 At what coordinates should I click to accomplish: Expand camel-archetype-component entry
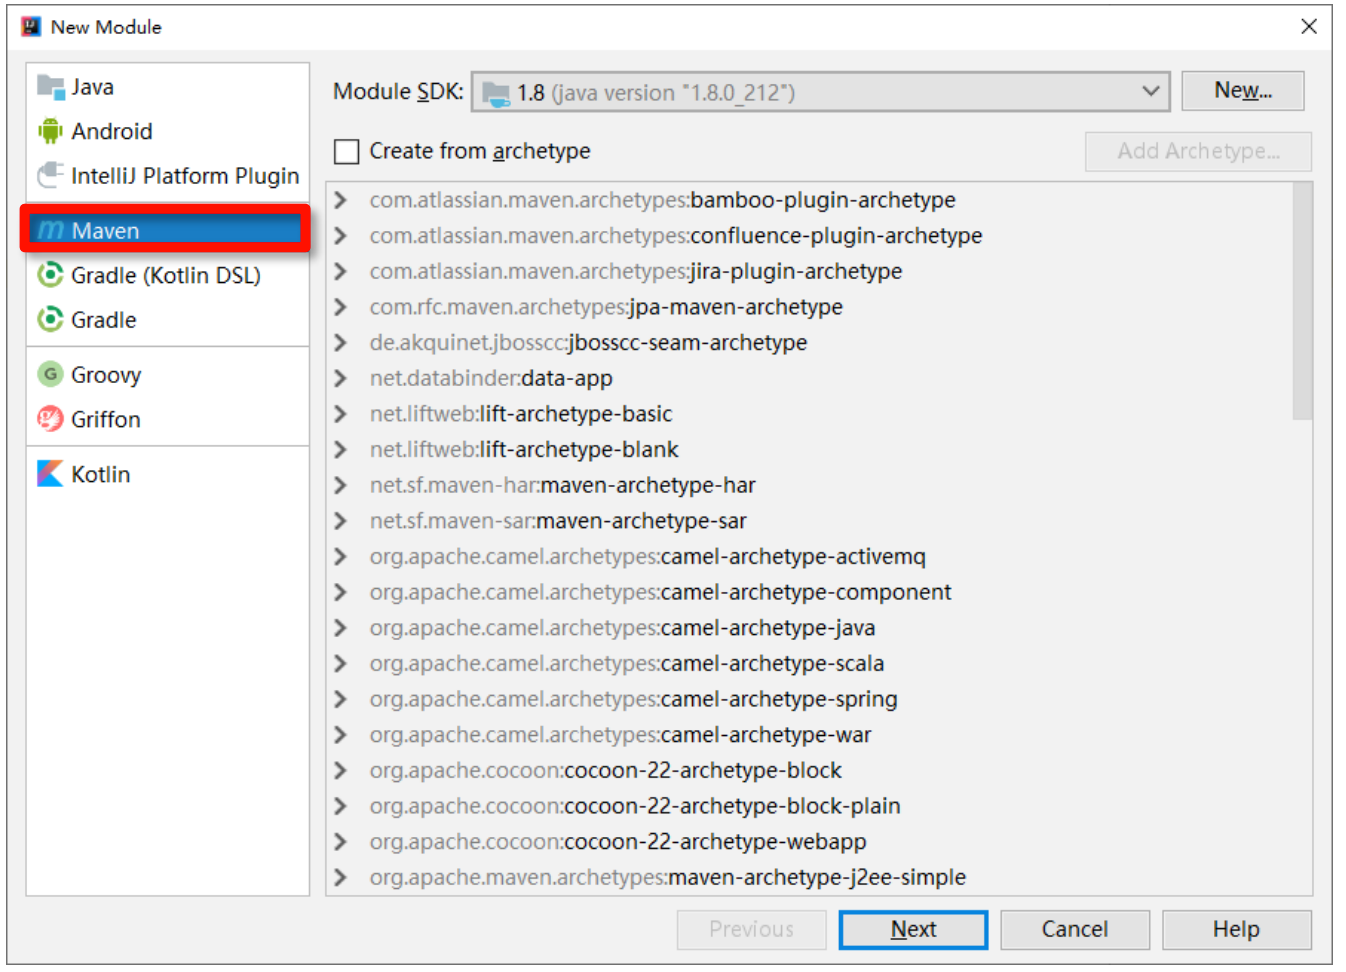[341, 592]
